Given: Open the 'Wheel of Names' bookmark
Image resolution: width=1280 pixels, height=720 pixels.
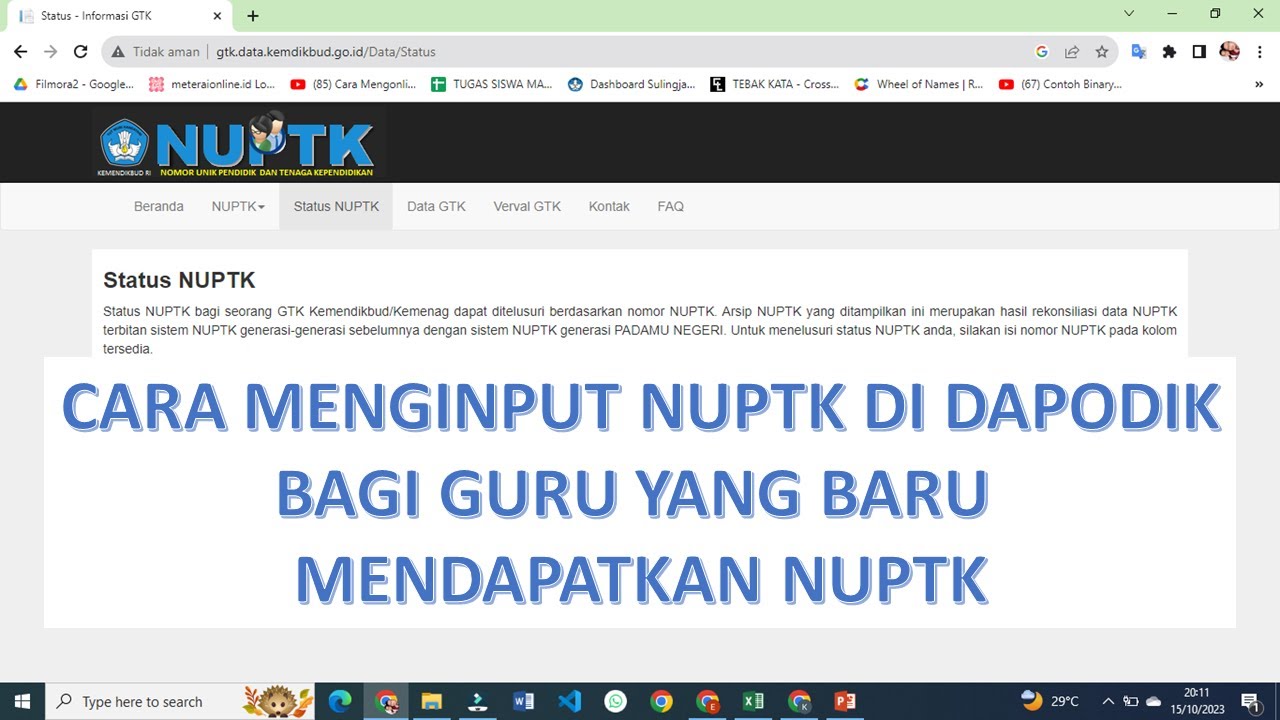Looking at the screenshot, I should (x=919, y=85).
